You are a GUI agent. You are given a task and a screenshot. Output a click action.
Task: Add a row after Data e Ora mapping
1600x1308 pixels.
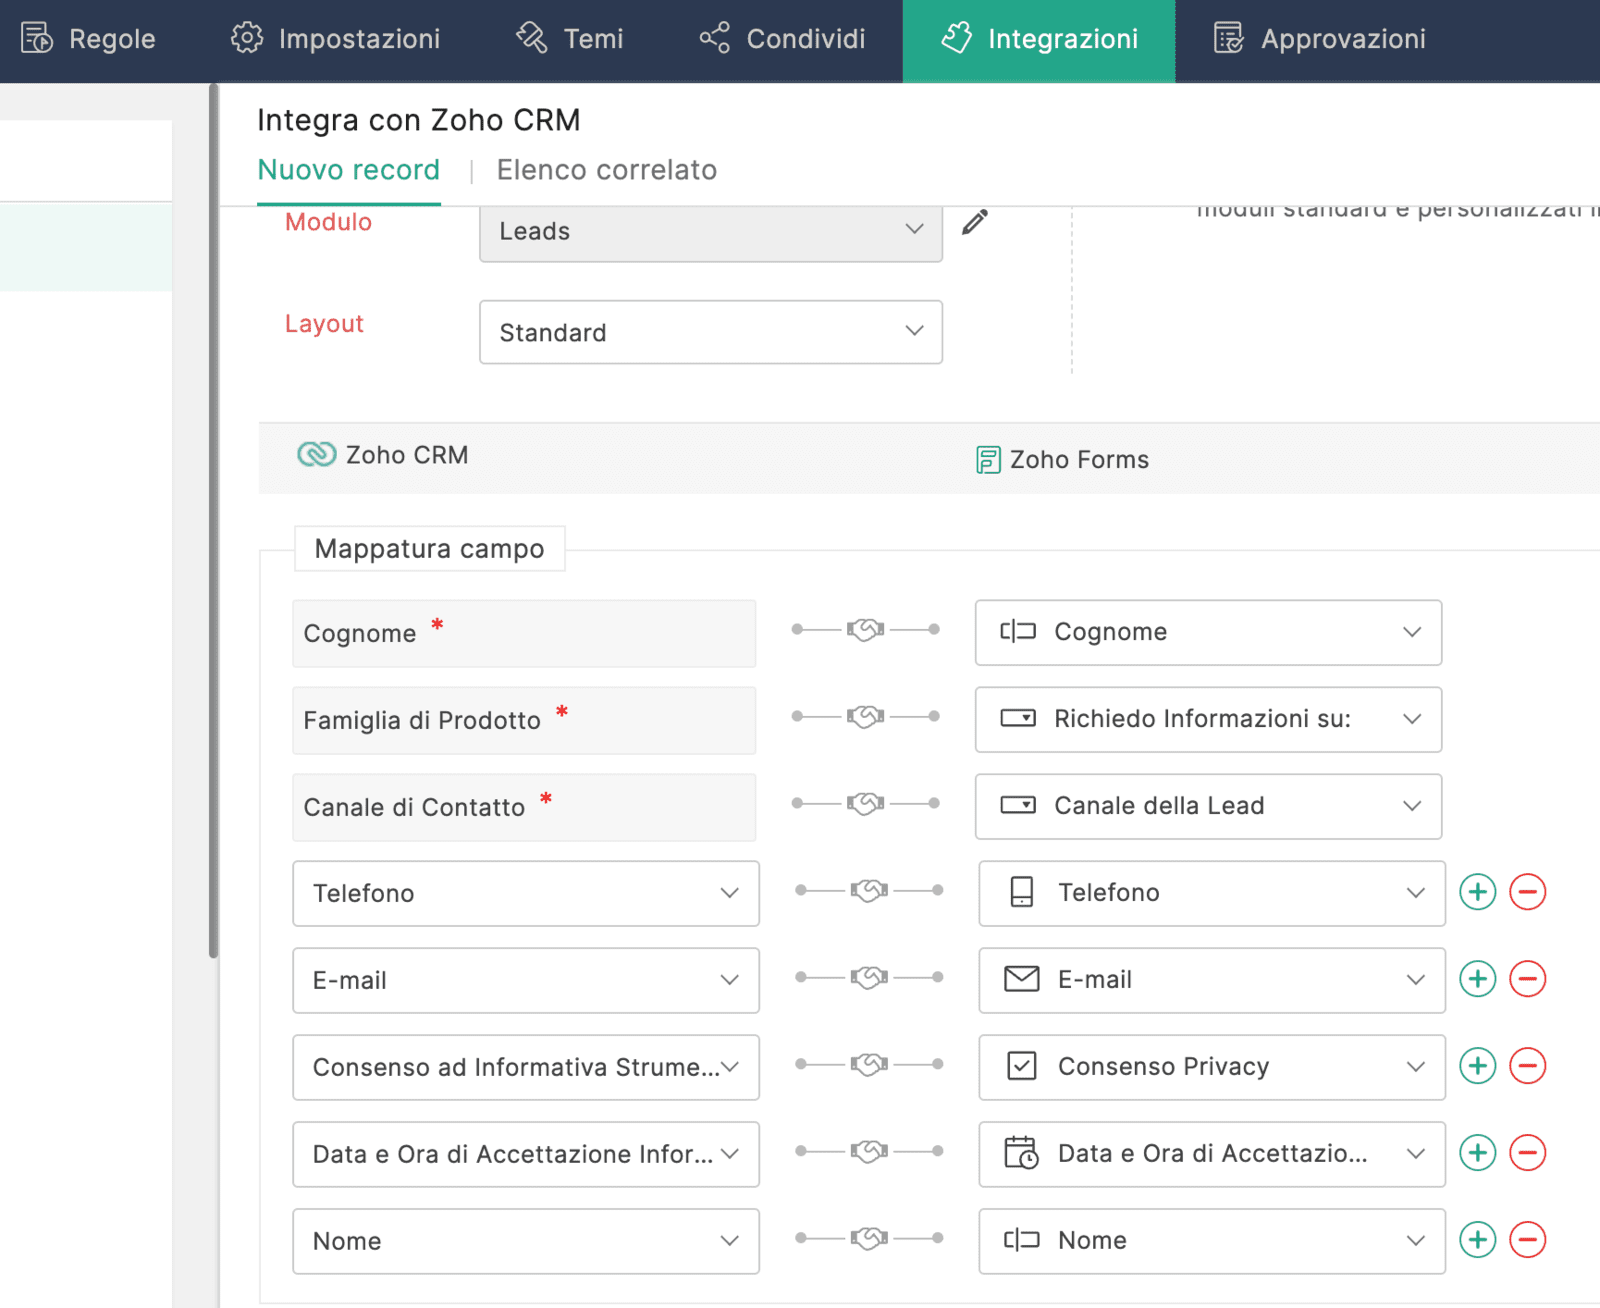(x=1477, y=1153)
